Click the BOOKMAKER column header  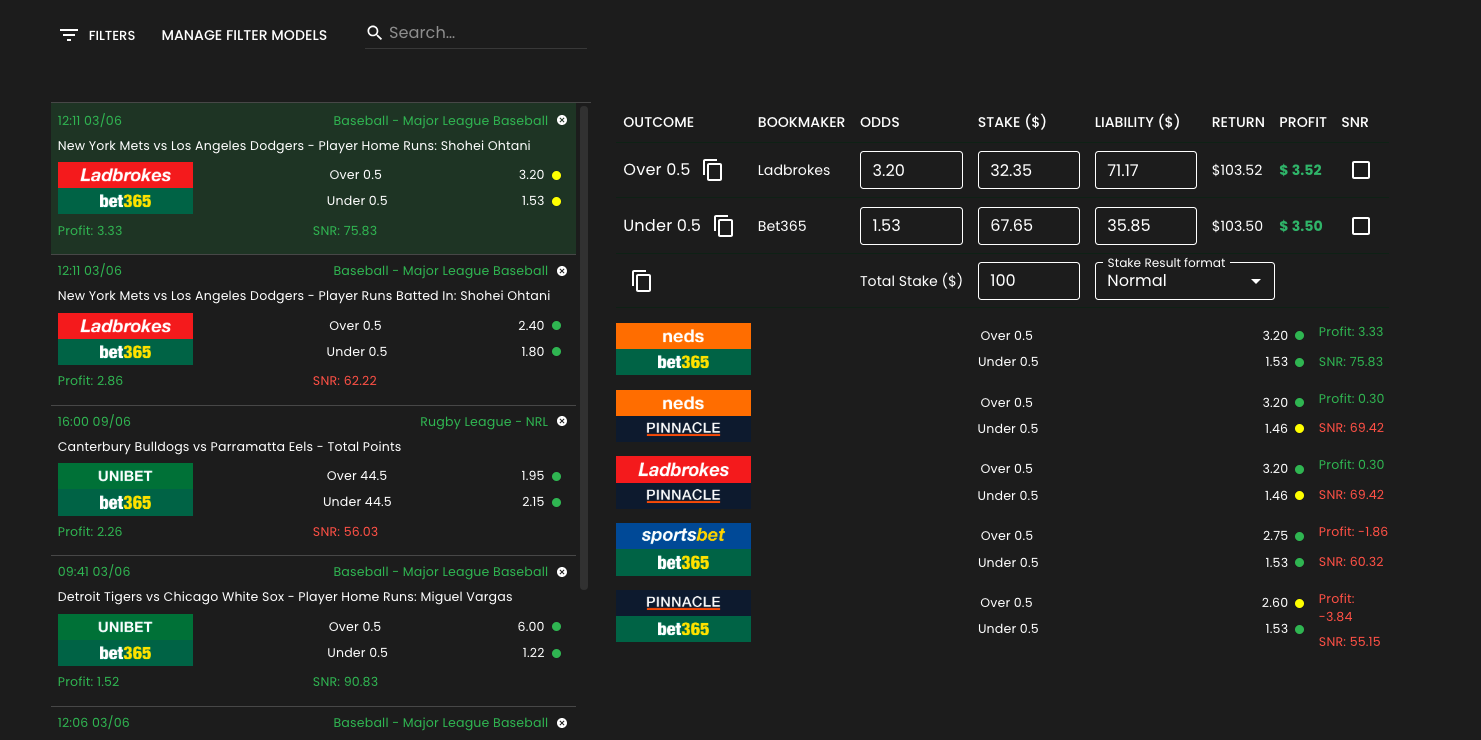point(801,122)
